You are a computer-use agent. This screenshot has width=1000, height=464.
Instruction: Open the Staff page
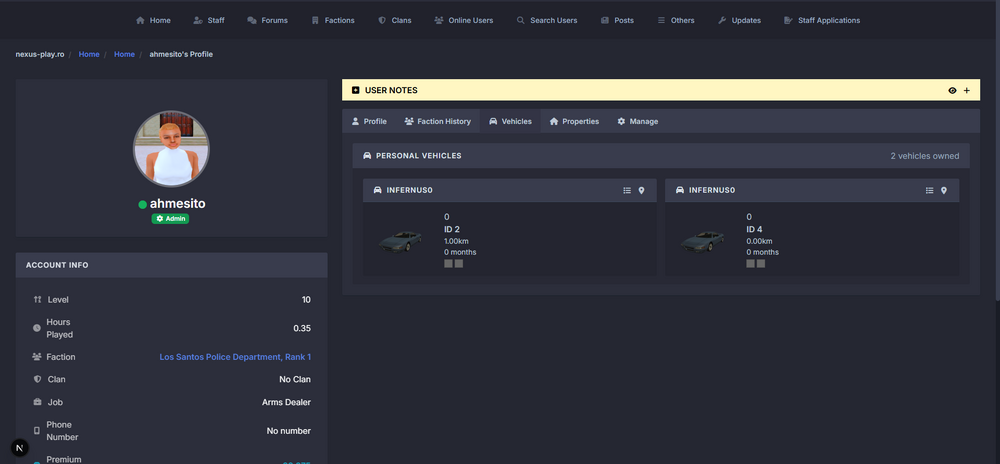[209, 20]
